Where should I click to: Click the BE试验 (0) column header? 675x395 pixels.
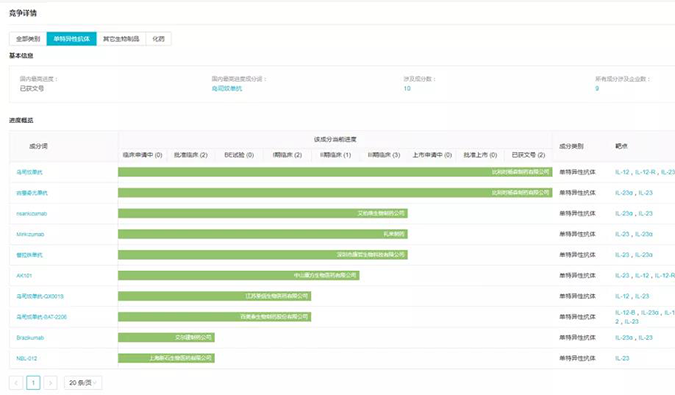[x=239, y=155]
